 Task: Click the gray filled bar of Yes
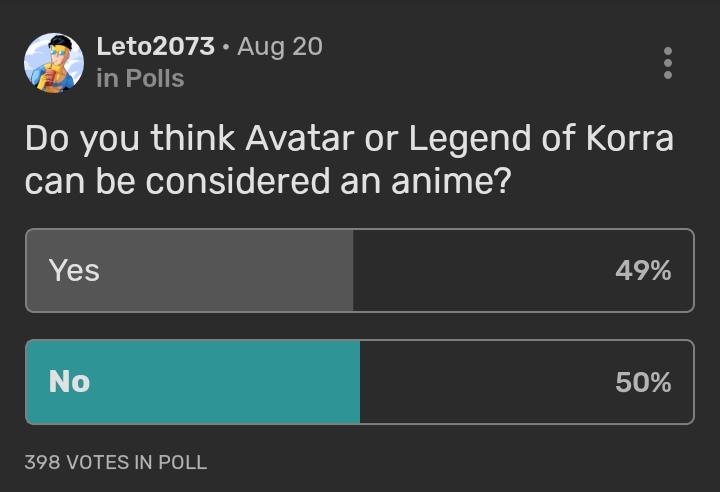click(220, 270)
